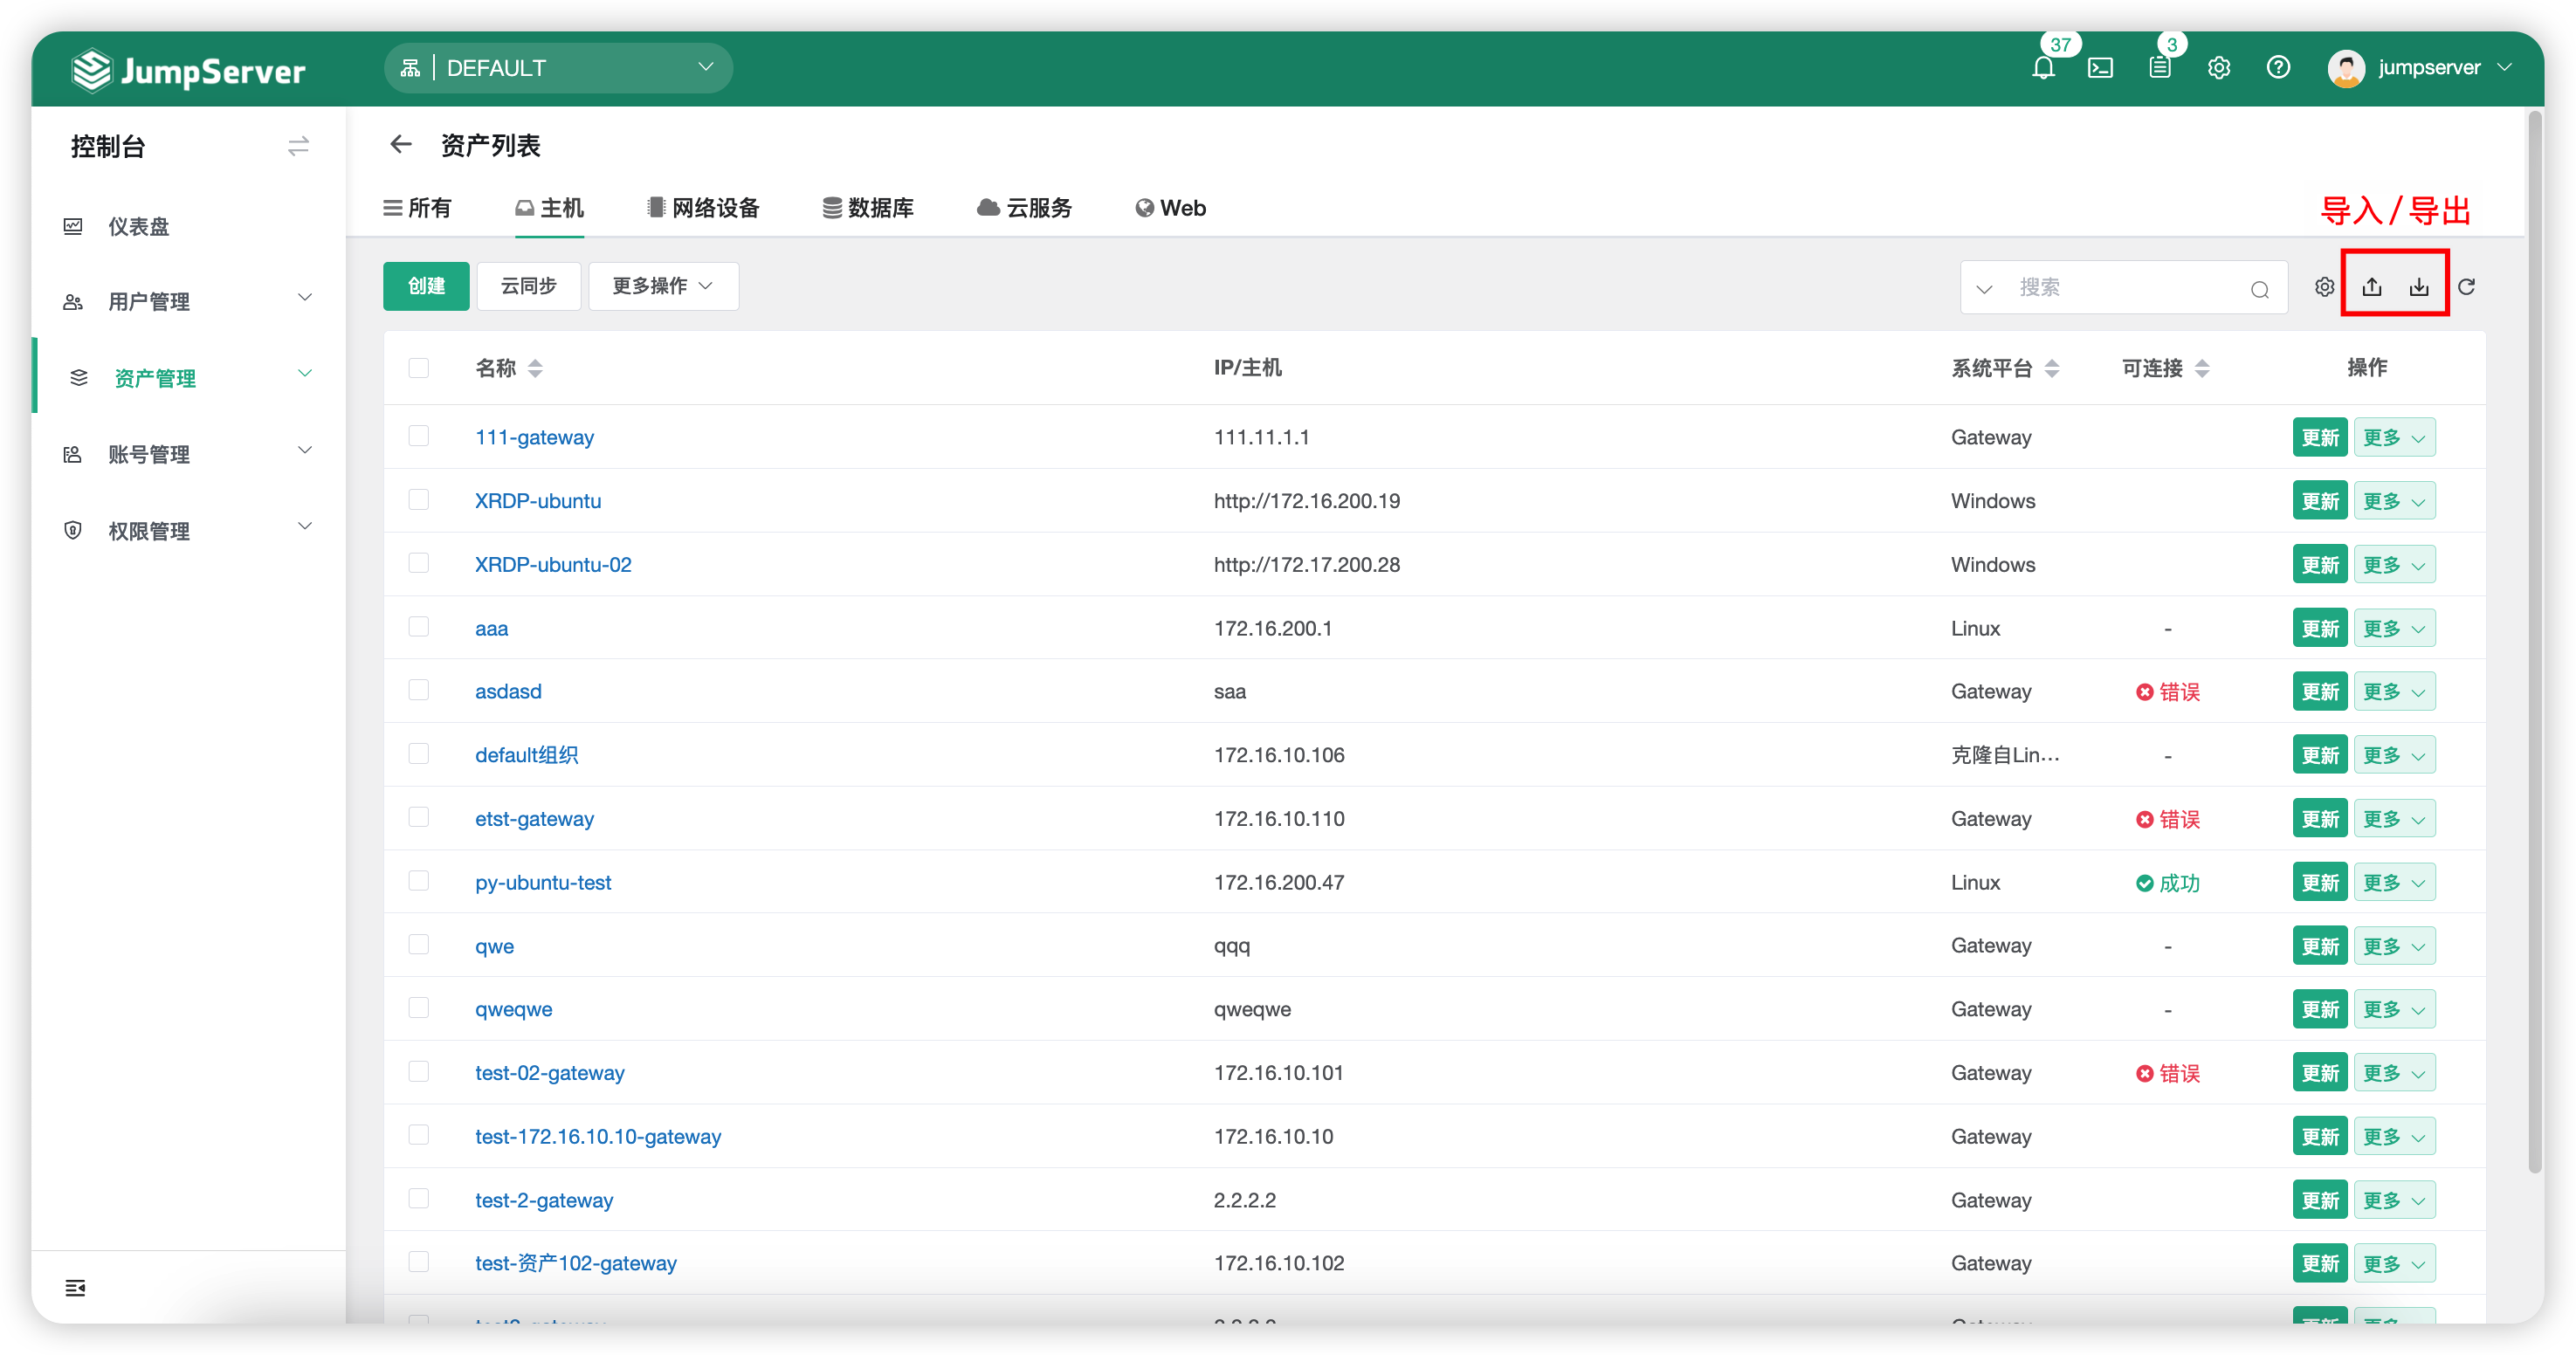Viewport: 2576px width, 1355px height.
Task: Open the web terminal icon
Action: 2100,68
